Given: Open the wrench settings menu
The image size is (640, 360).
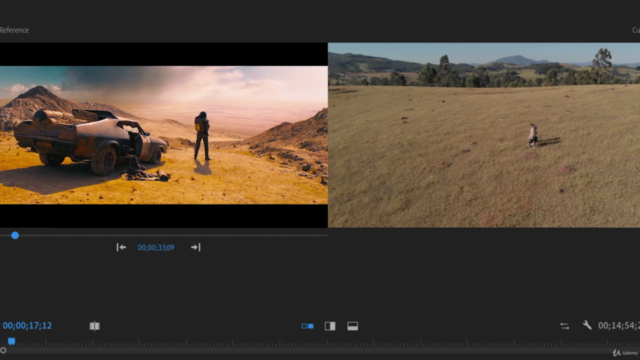Looking at the screenshot, I should pos(587,325).
